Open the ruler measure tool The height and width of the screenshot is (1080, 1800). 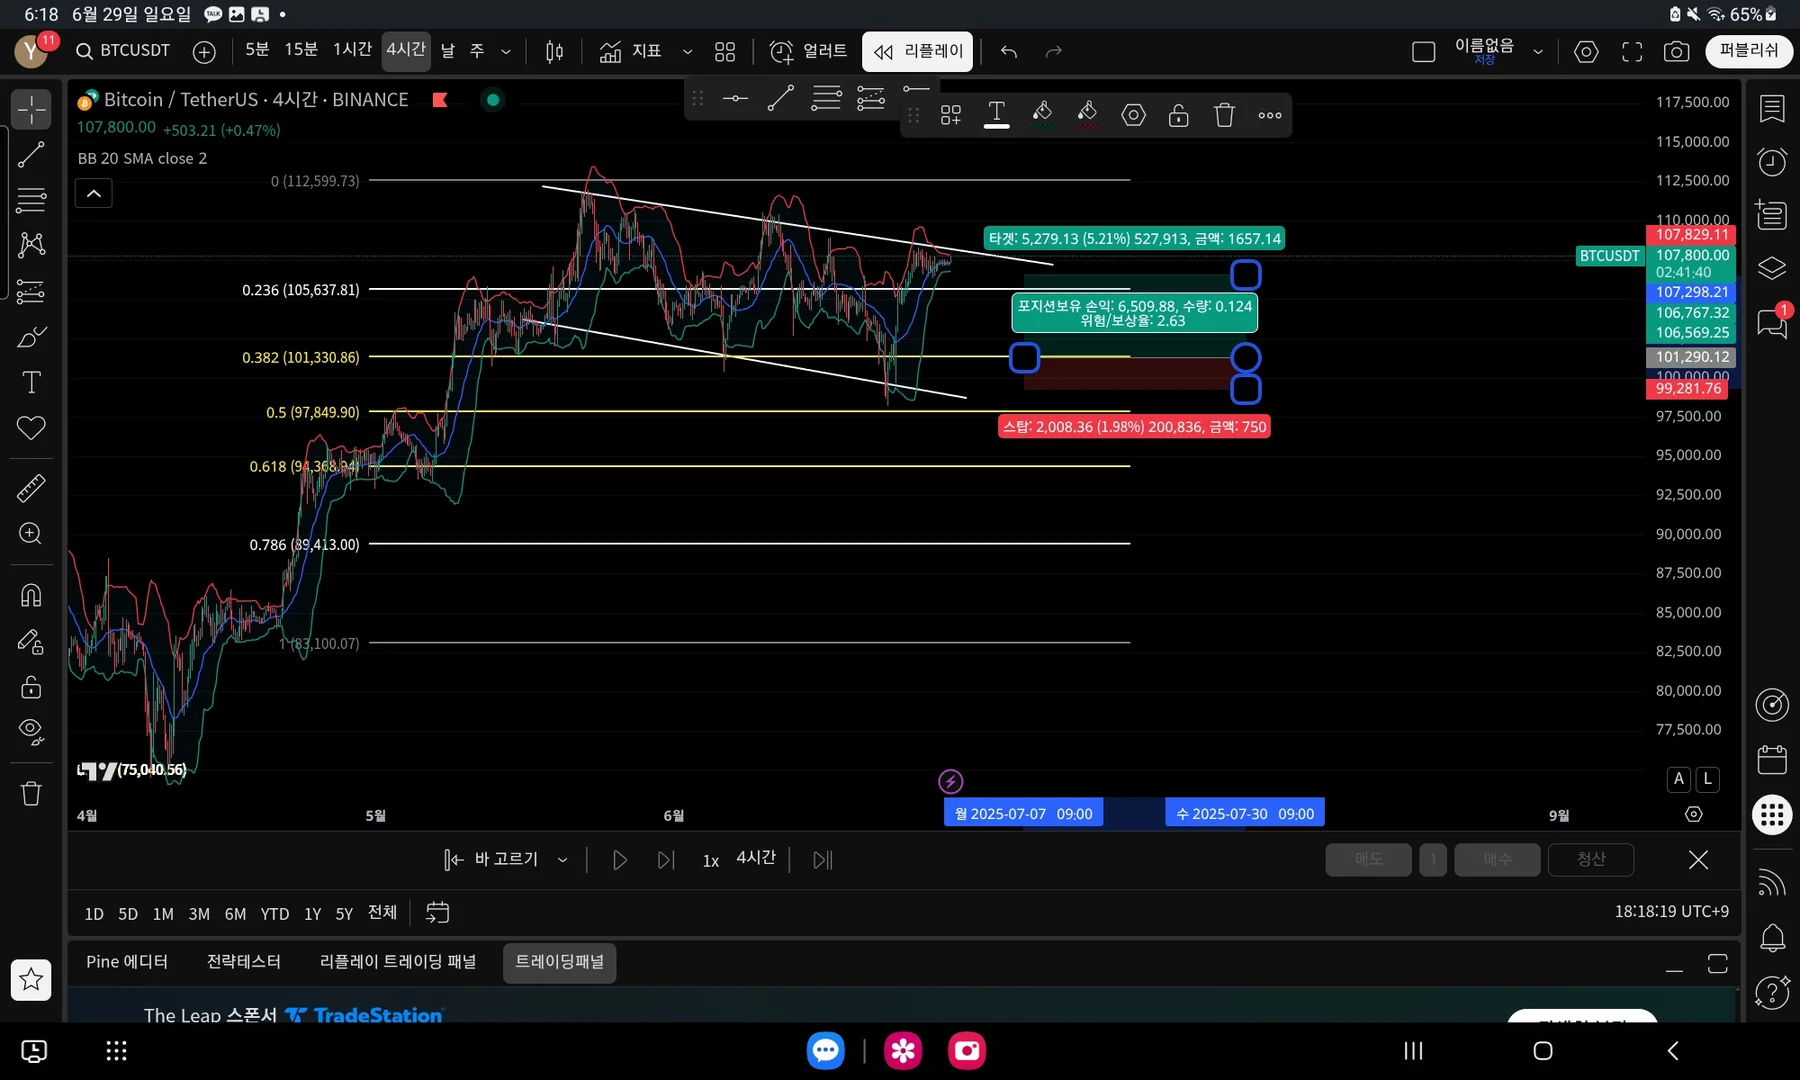(x=31, y=488)
